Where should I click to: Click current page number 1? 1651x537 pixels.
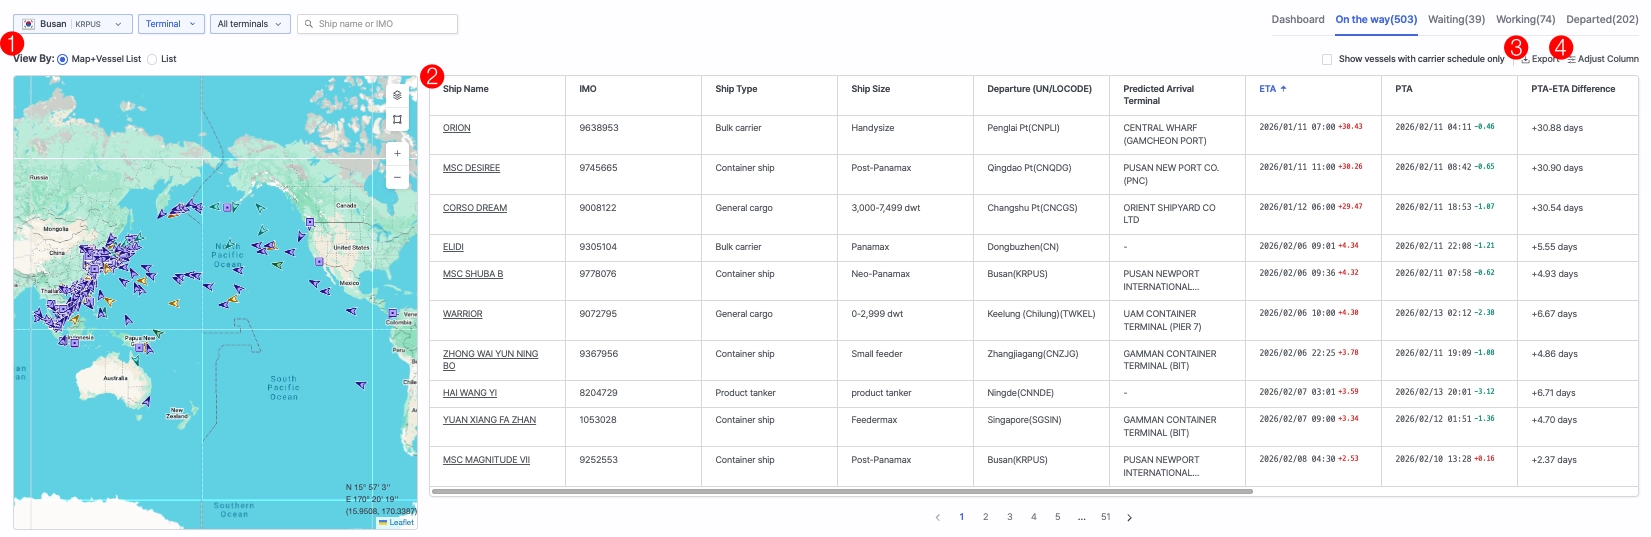pyautogui.click(x=961, y=518)
